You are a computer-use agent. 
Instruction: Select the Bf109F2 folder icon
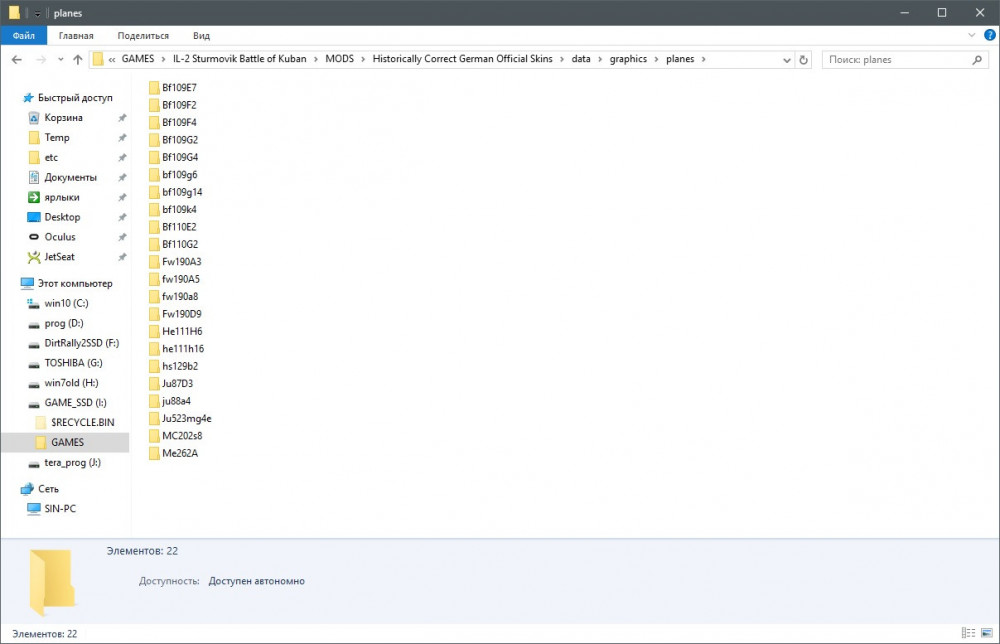[154, 105]
